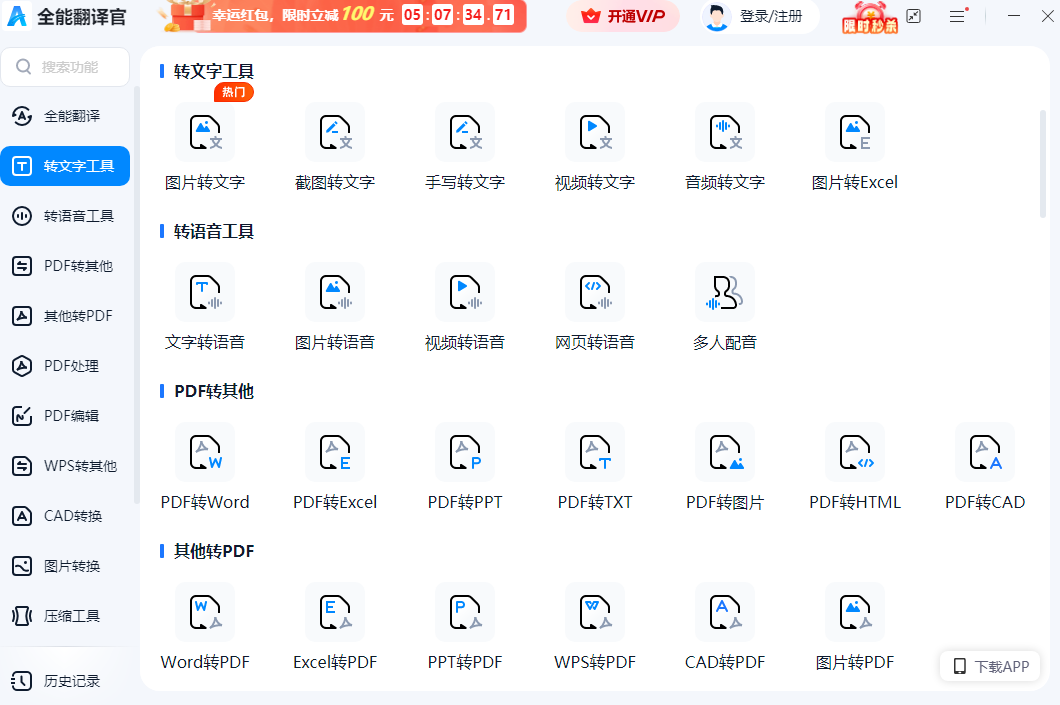Switch to 全能翻译 in the sidebar
Viewport: 1060px width, 705px height.
pos(66,116)
